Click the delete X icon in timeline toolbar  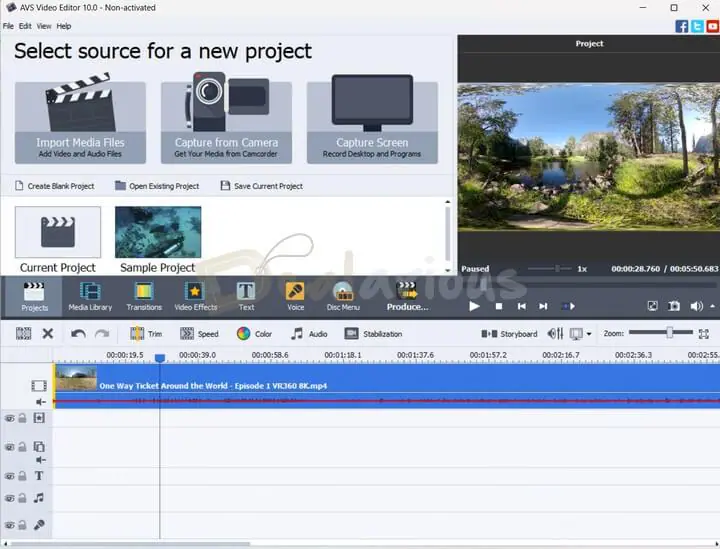pyautogui.click(x=48, y=333)
